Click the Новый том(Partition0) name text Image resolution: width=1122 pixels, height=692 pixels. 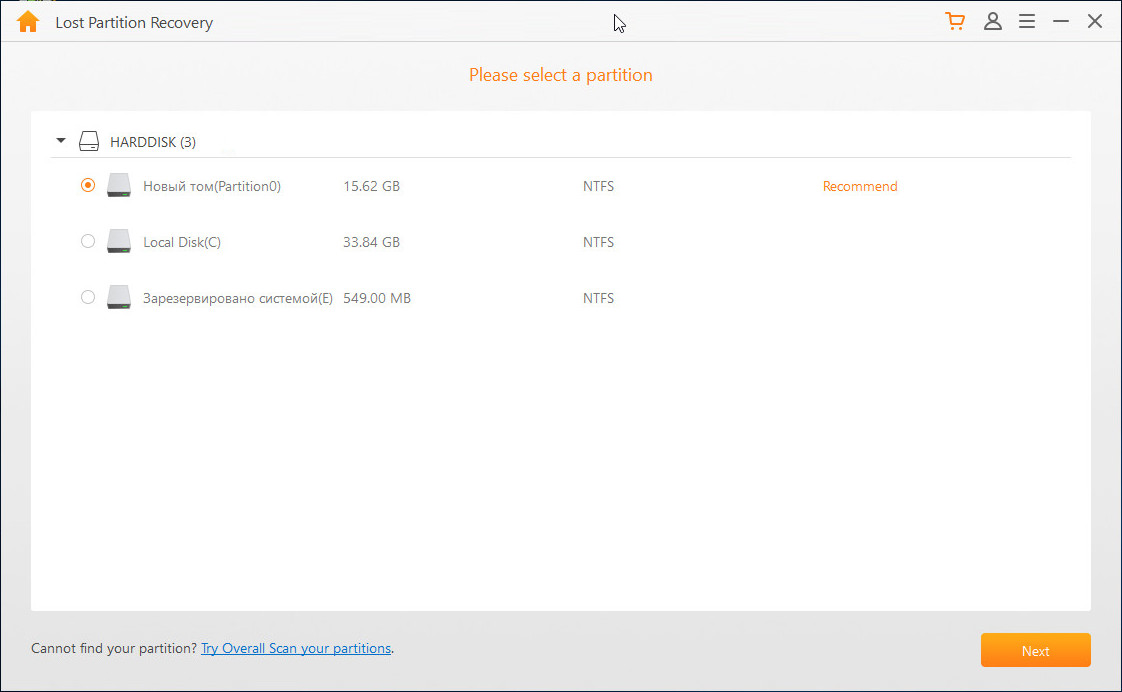212,186
